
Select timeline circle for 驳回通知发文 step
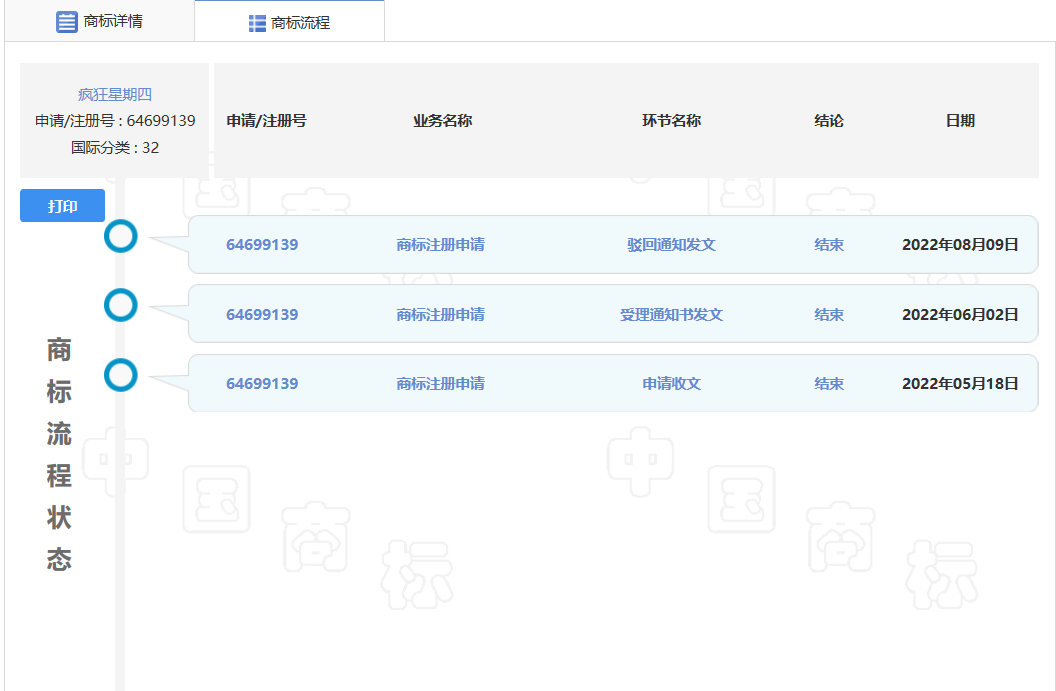tap(121, 236)
